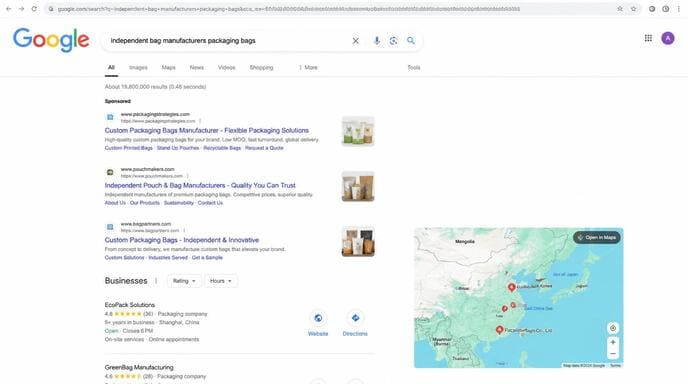
Task: Click the Our Products sitelink
Action: pos(145,203)
